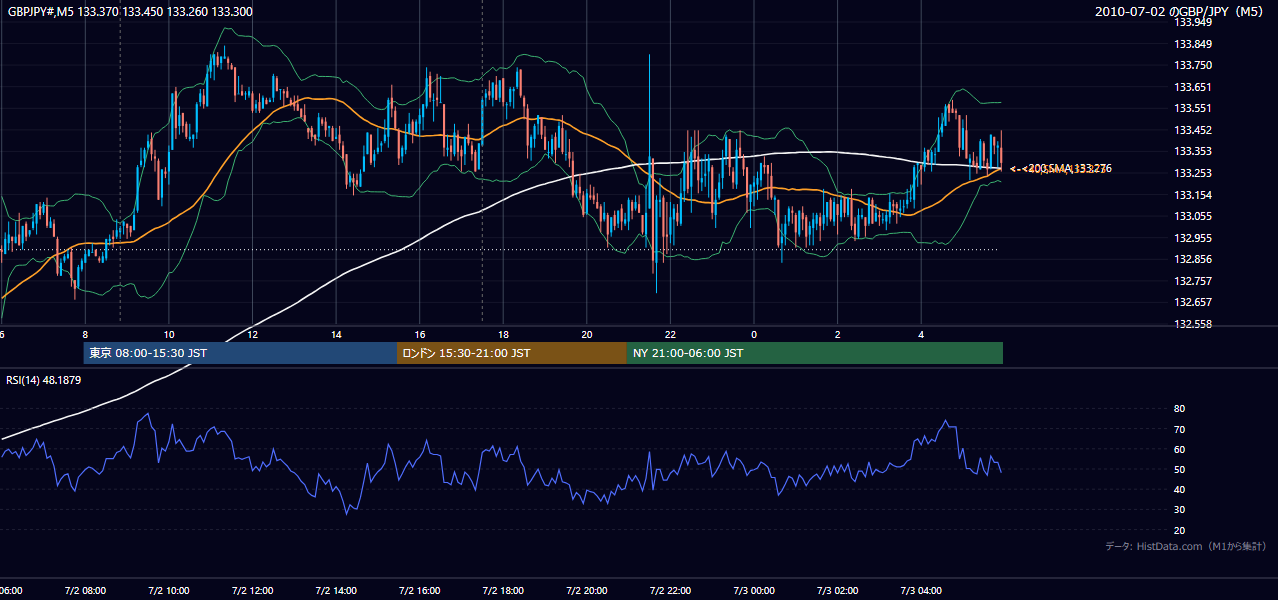Click the RSI scale value 20
This screenshot has width=1278, height=600.
pos(1180,530)
